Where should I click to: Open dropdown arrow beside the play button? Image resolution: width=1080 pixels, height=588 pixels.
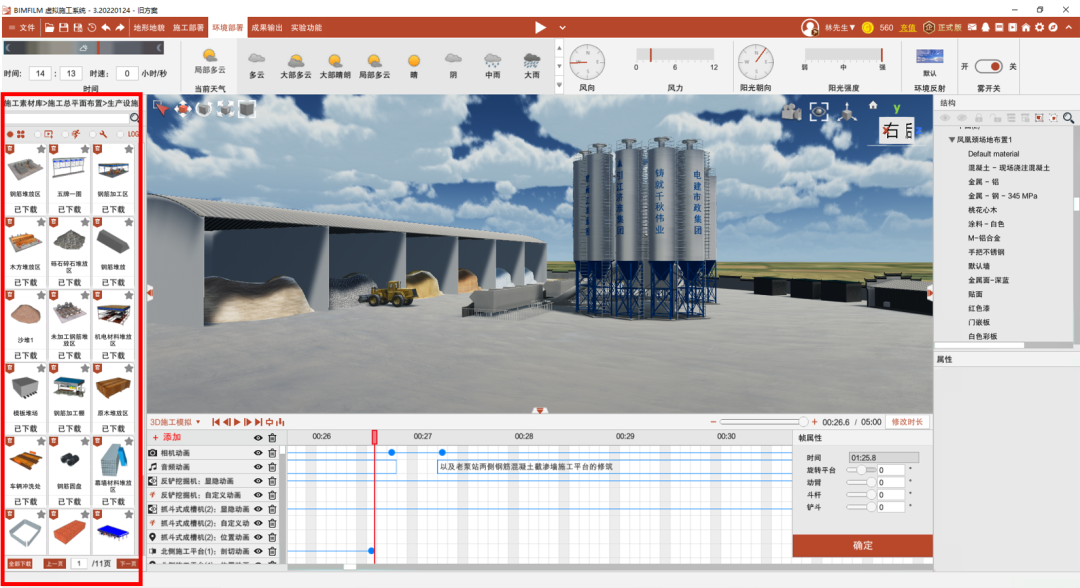click(x=562, y=28)
